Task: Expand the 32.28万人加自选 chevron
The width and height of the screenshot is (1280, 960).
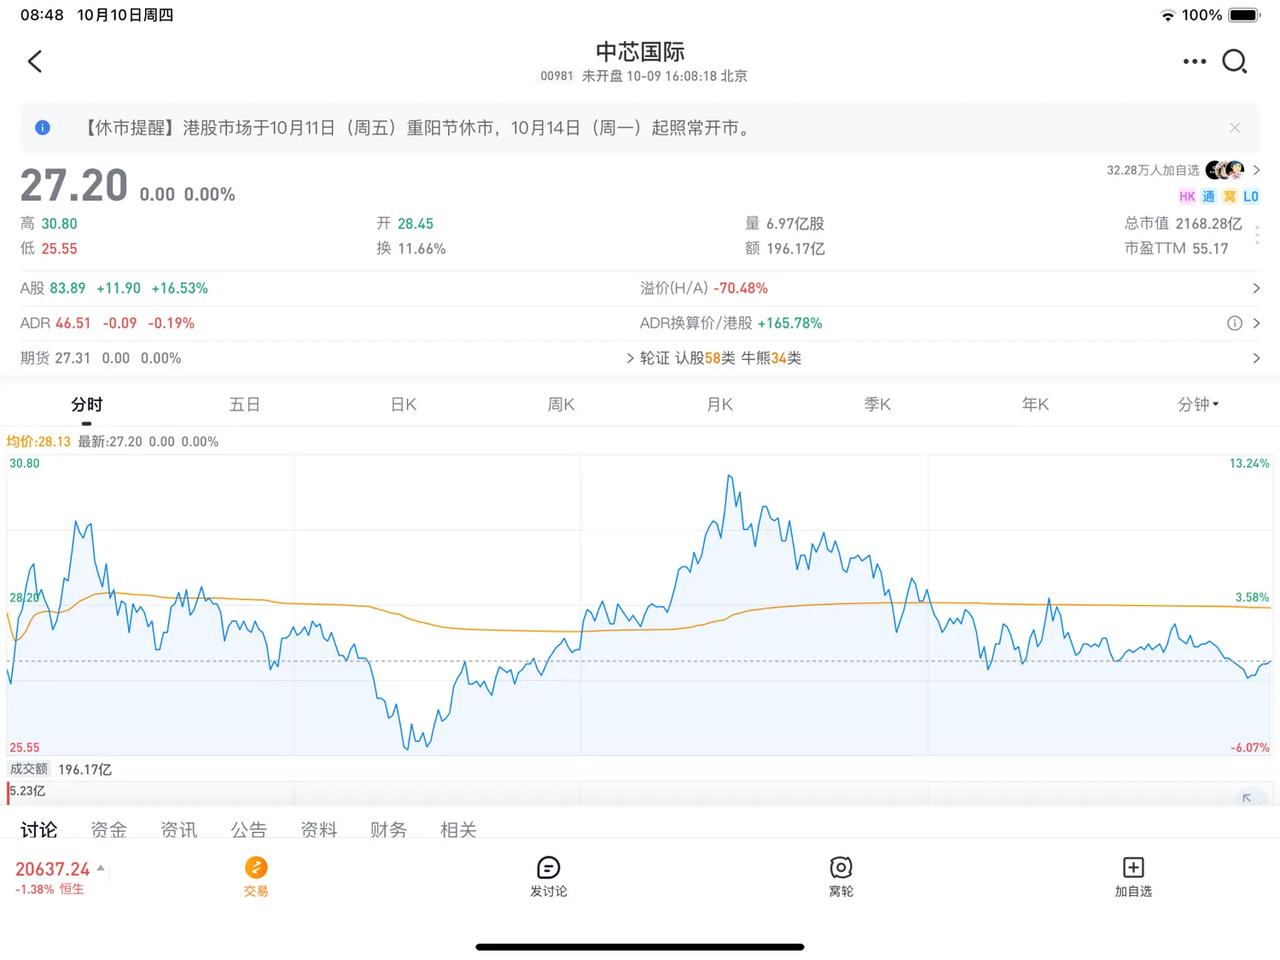Action: pyautogui.click(x=1257, y=170)
